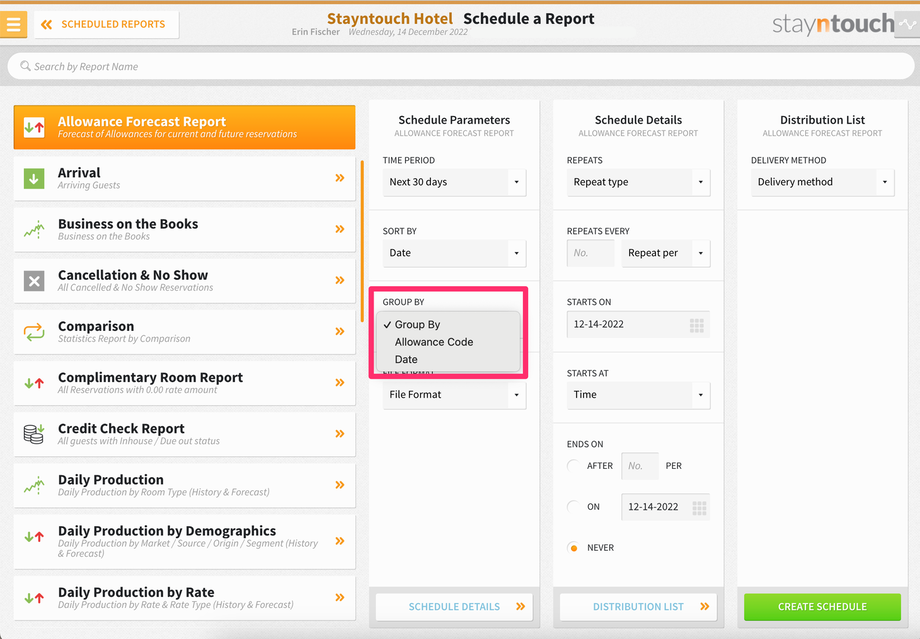Screen dimensions: 920x639
Task: Click the Daily Production by Demographics icon
Action: [x=34, y=536]
